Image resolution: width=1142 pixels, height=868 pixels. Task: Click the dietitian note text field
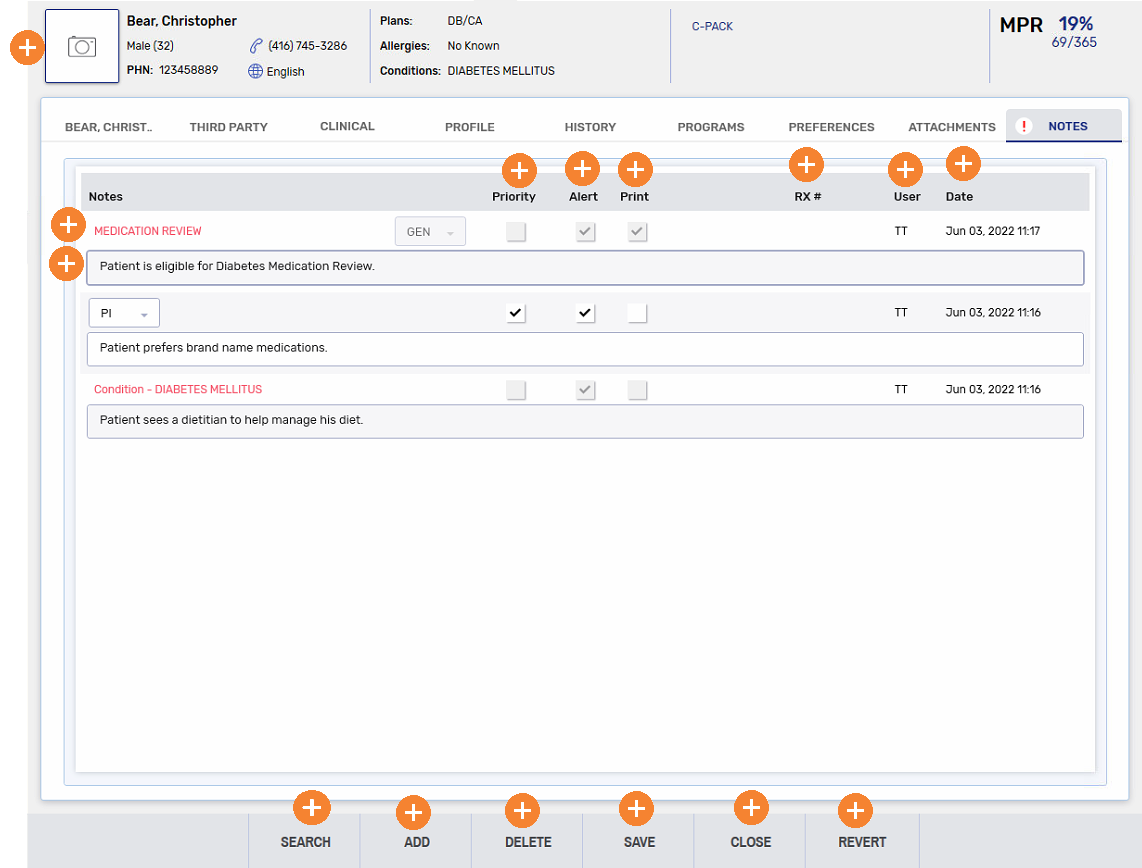pyautogui.click(x=585, y=421)
